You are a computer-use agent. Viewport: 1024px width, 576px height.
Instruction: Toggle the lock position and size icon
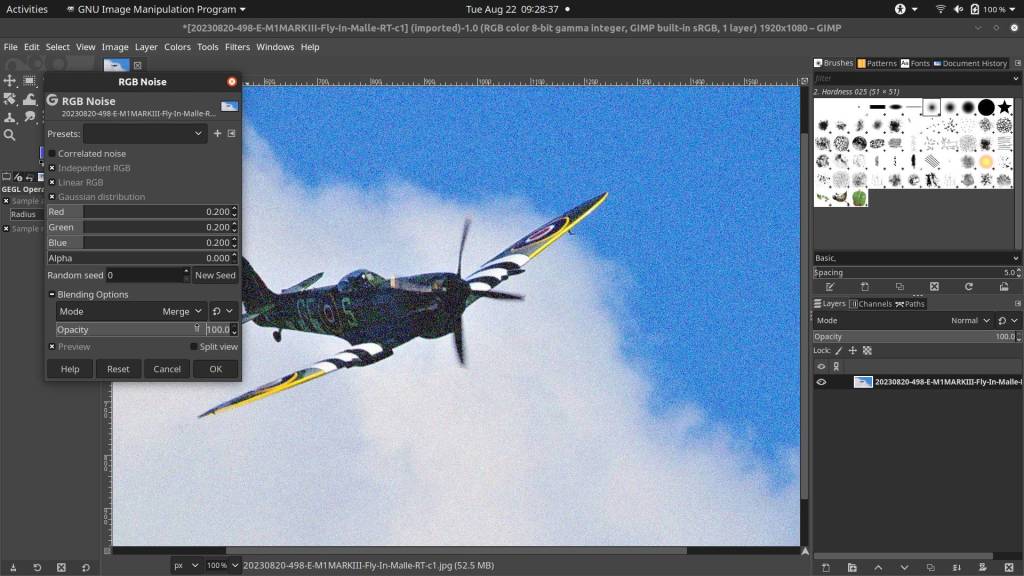(x=853, y=351)
